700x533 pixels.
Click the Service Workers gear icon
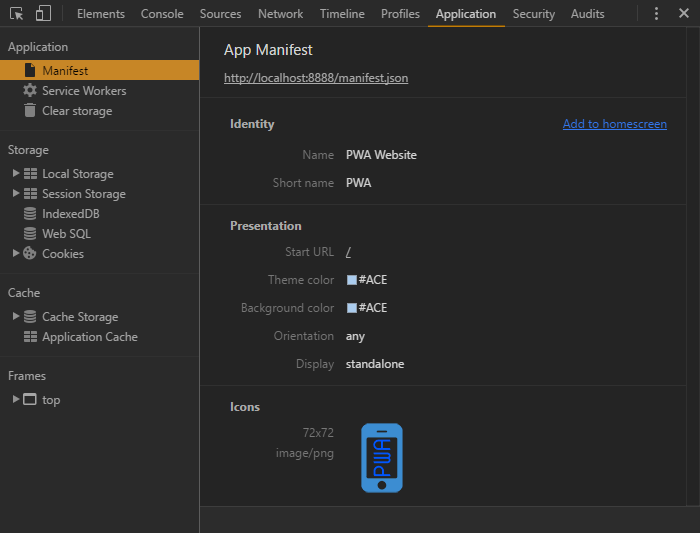click(x=30, y=91)
